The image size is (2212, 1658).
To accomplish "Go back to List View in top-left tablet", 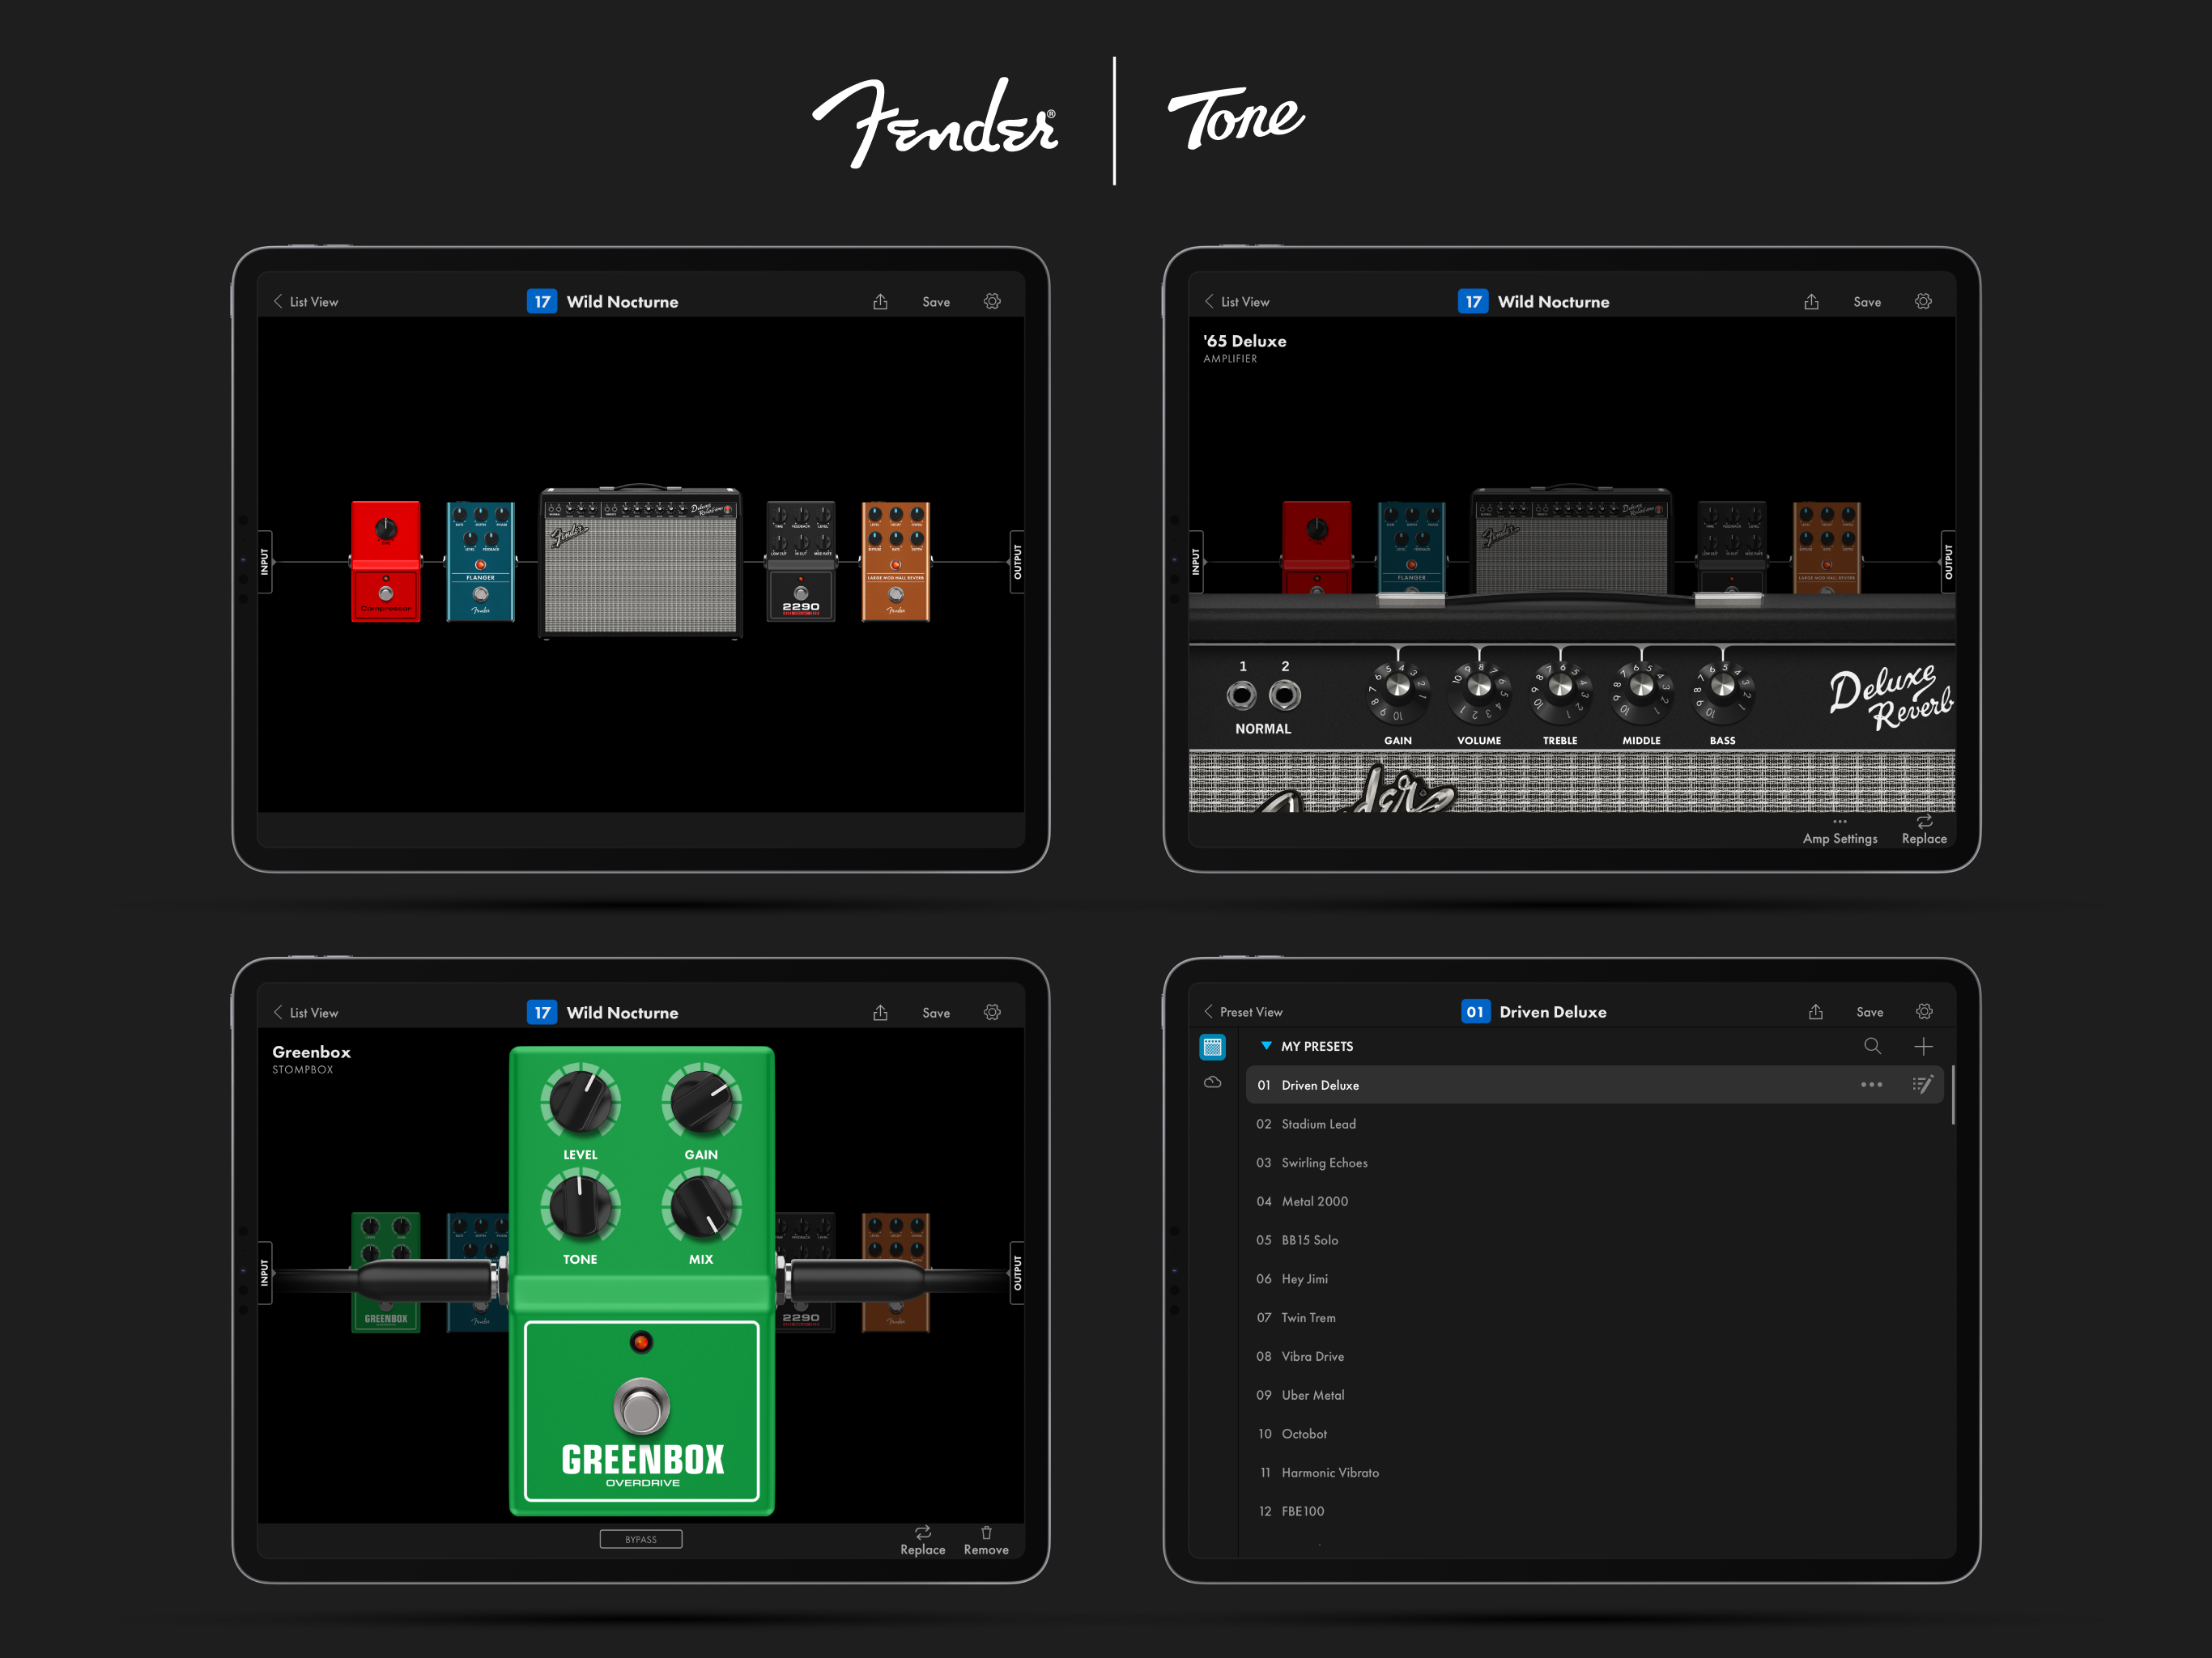I will click(306, 301).
